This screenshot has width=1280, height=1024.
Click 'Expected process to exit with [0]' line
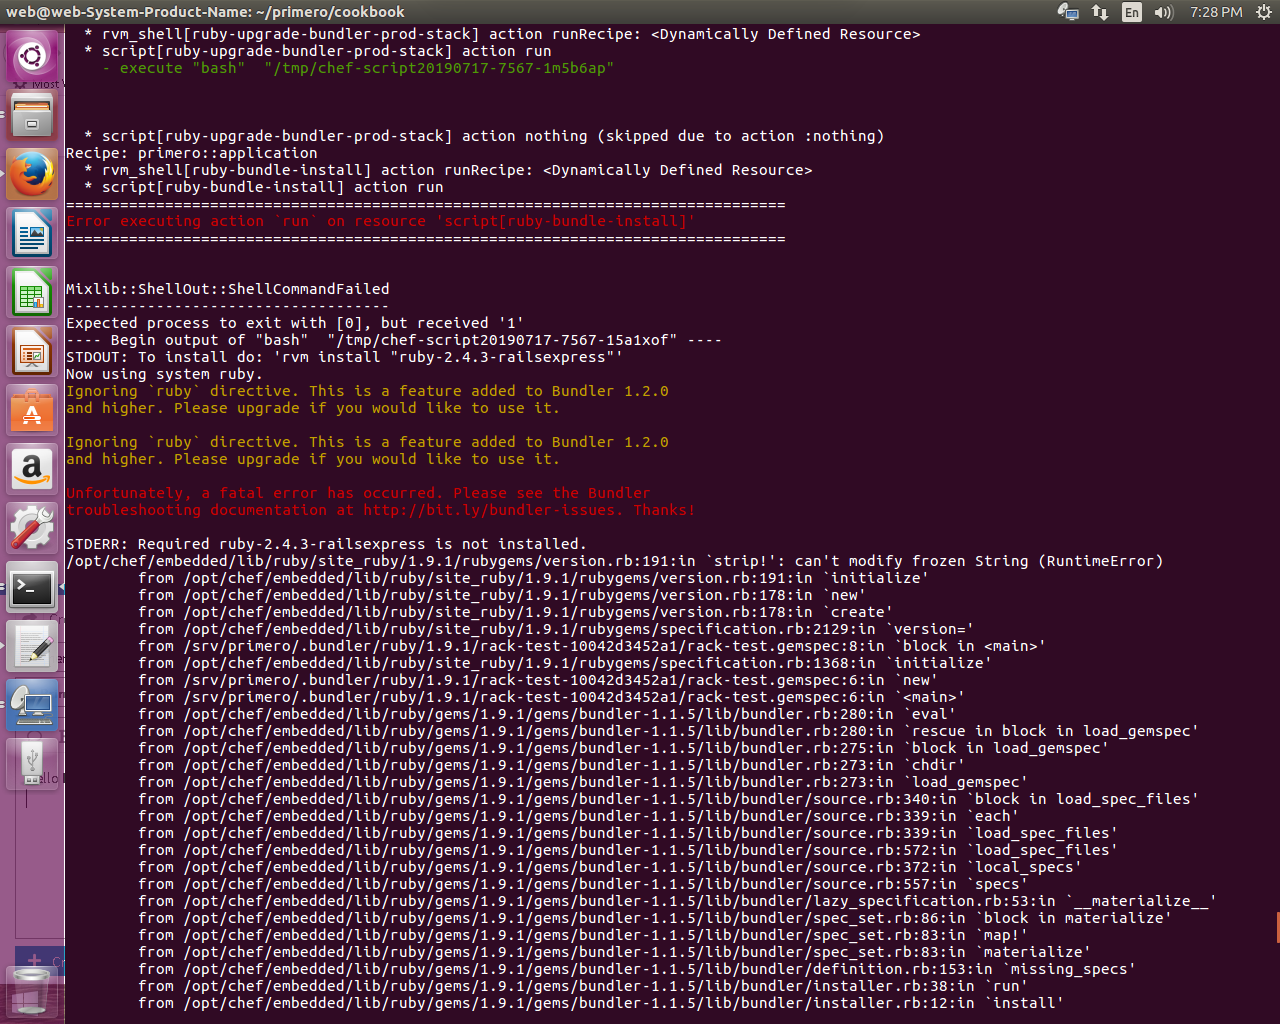click(x=295, y=323)
